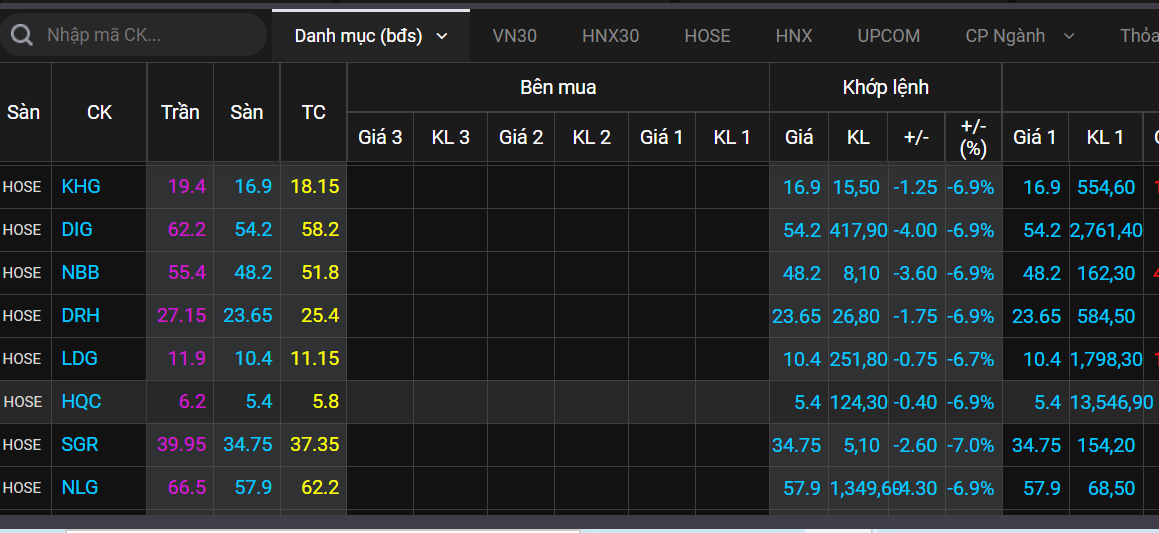Screen dimensions: 1159x533
Task: Click the TC reference price header
Action: coord(313,112)
